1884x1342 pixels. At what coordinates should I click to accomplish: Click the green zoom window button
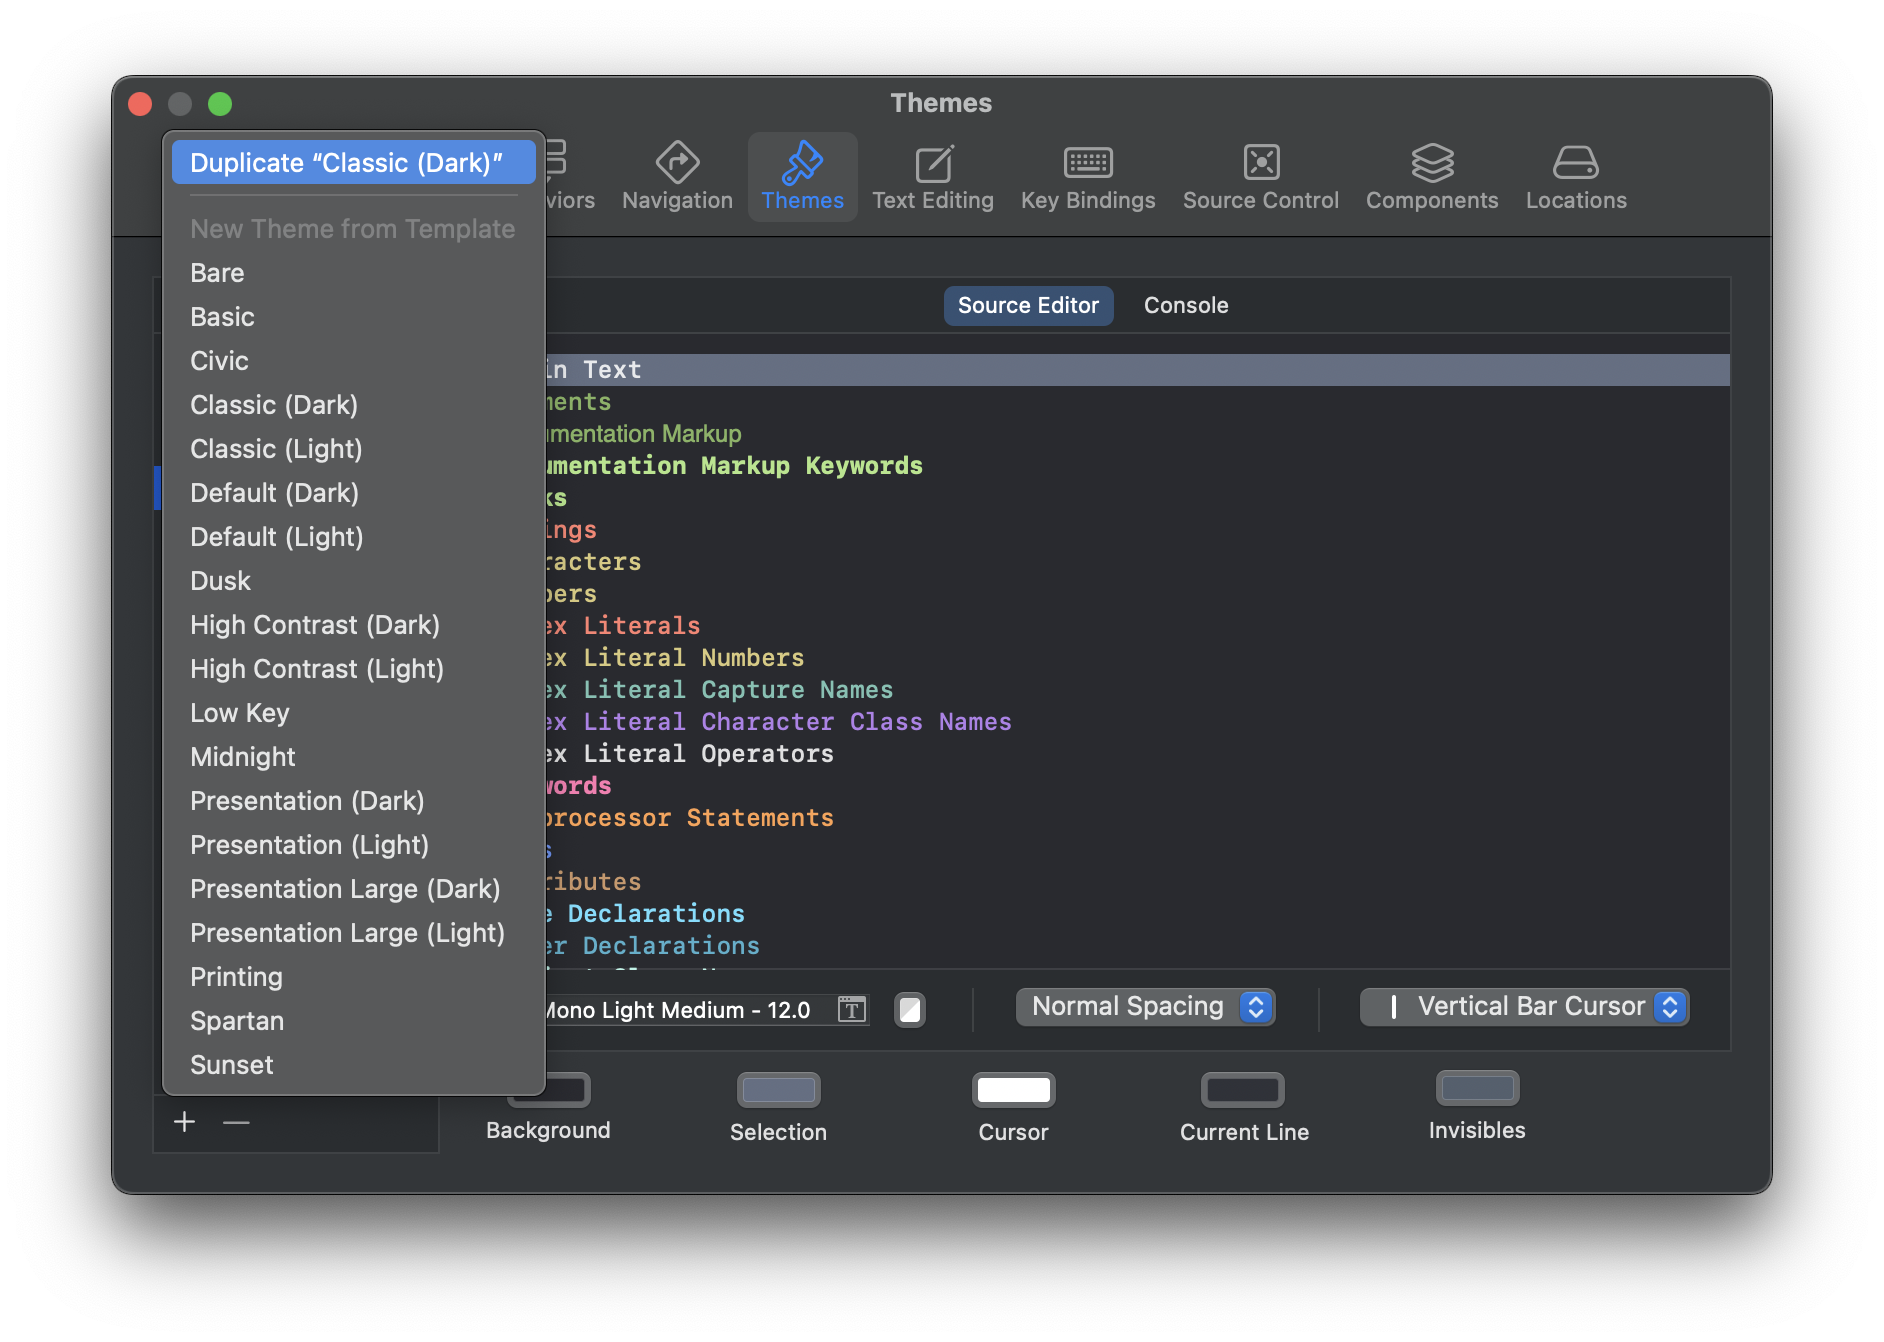(x=220, y=104)
